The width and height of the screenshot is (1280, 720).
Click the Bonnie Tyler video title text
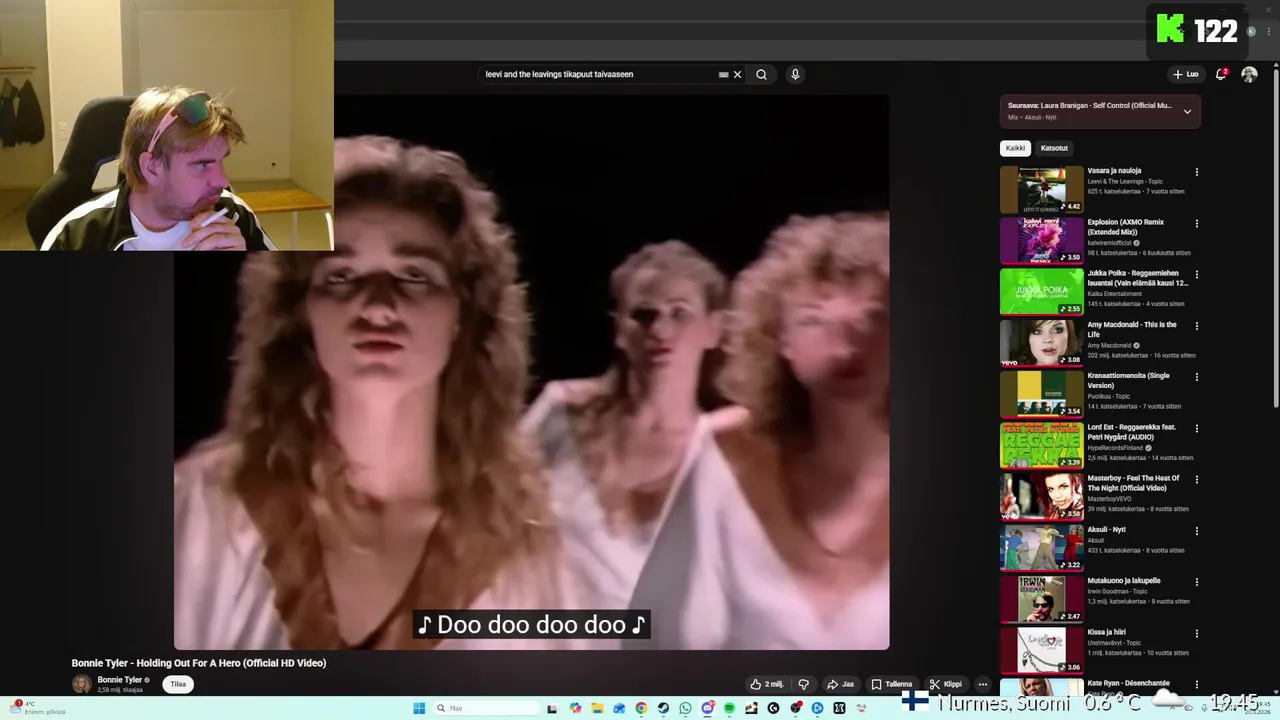point(199,663)
